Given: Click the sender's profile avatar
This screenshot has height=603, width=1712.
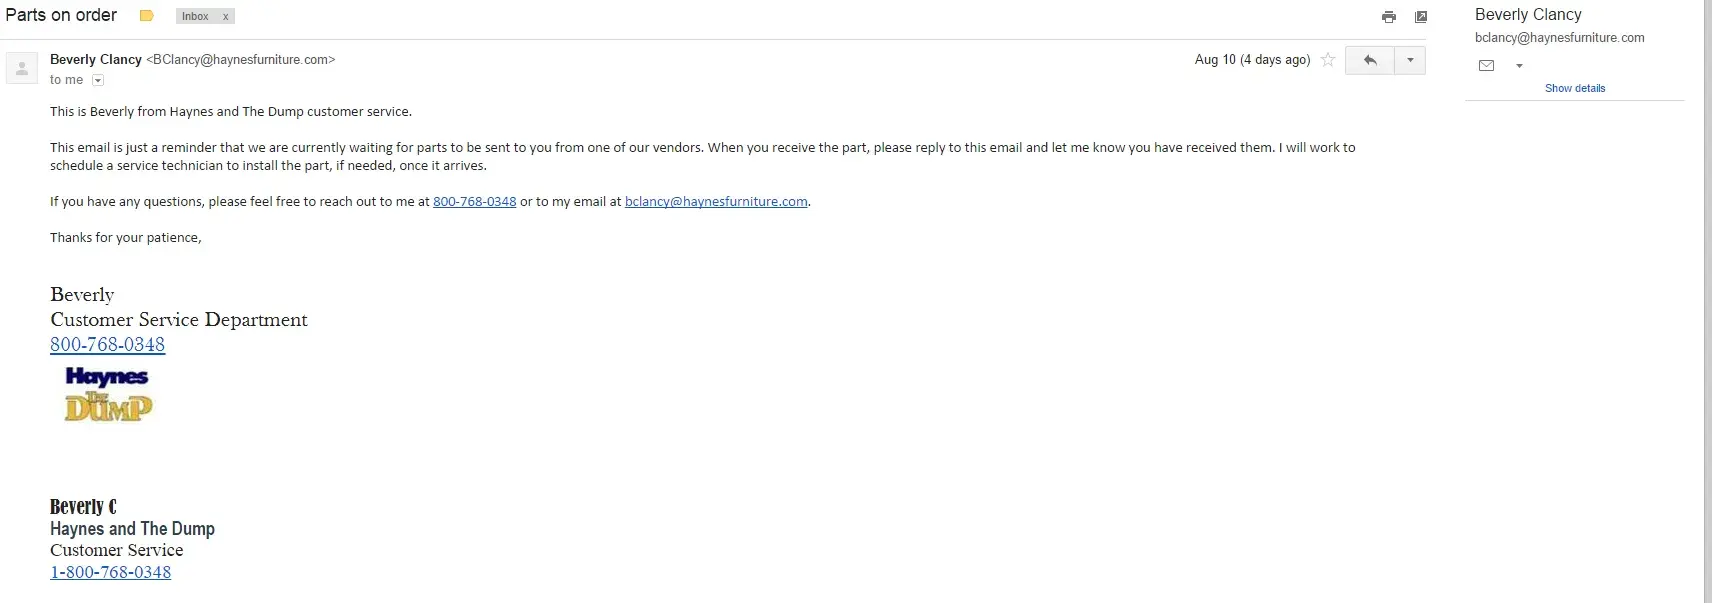Looking at the screenshot, I should pyautogui.click(x=22, y=68).
